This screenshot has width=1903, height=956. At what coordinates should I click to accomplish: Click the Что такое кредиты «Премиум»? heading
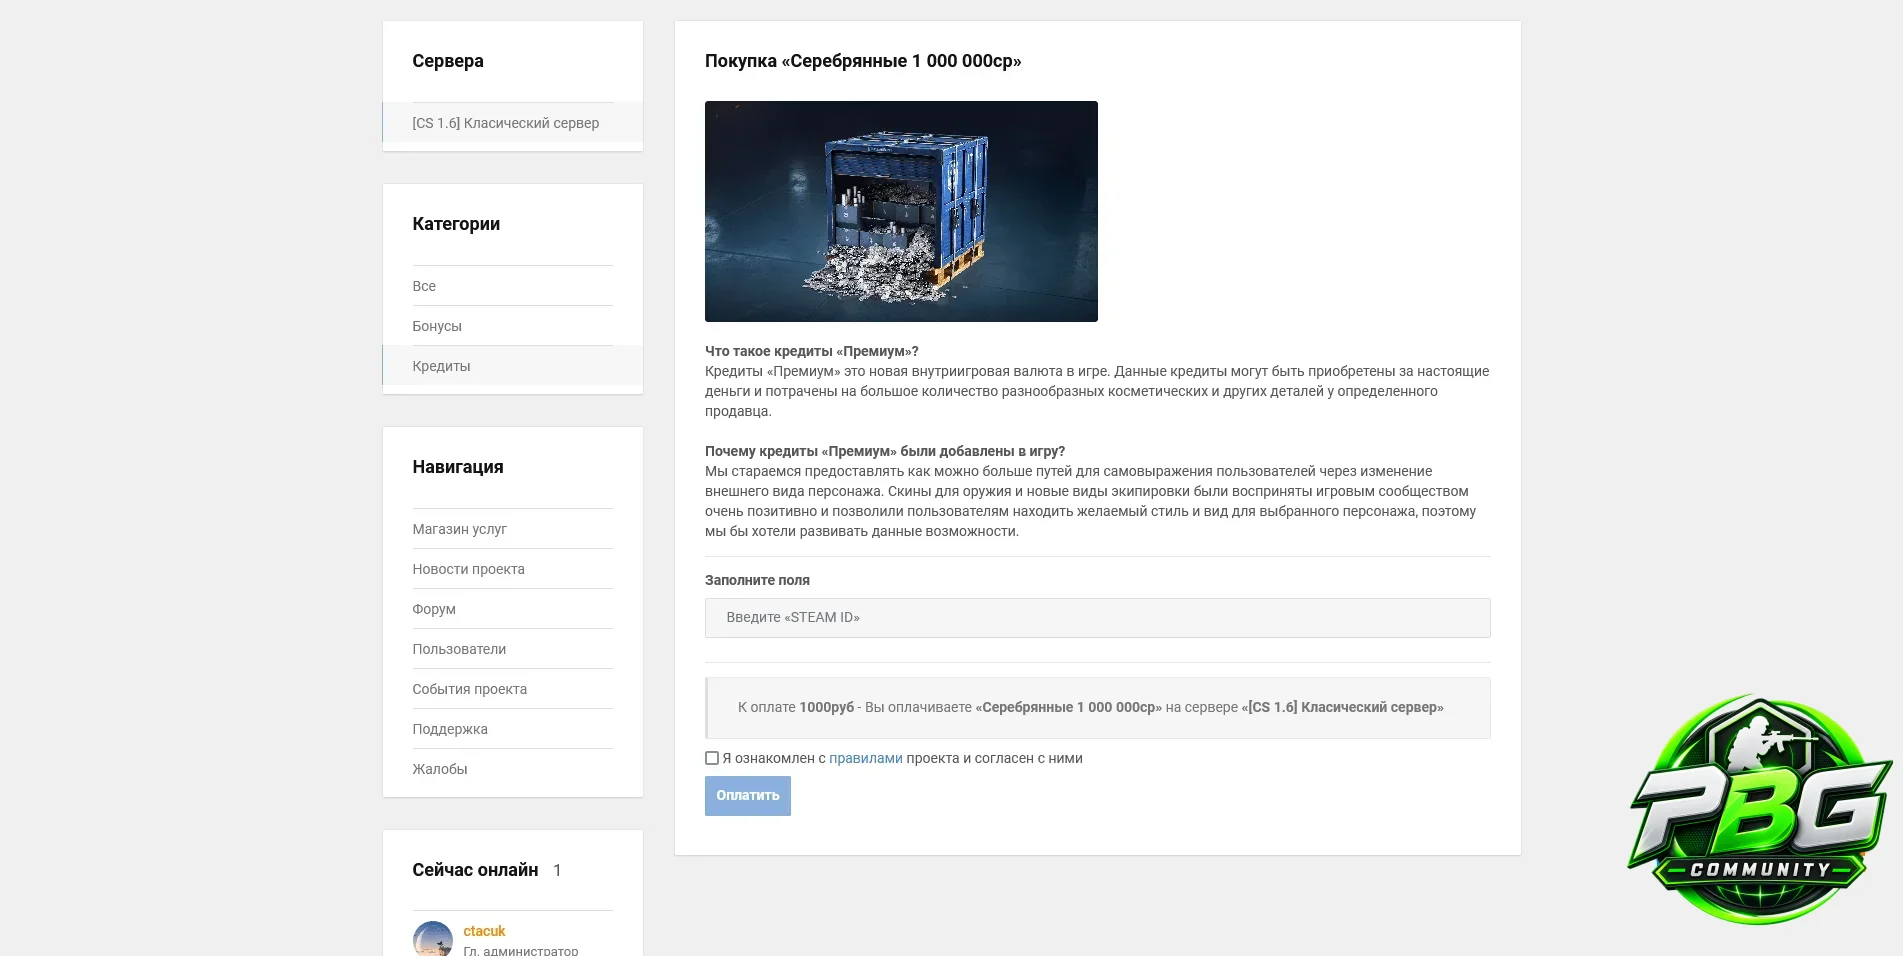[x=812, y=351]
